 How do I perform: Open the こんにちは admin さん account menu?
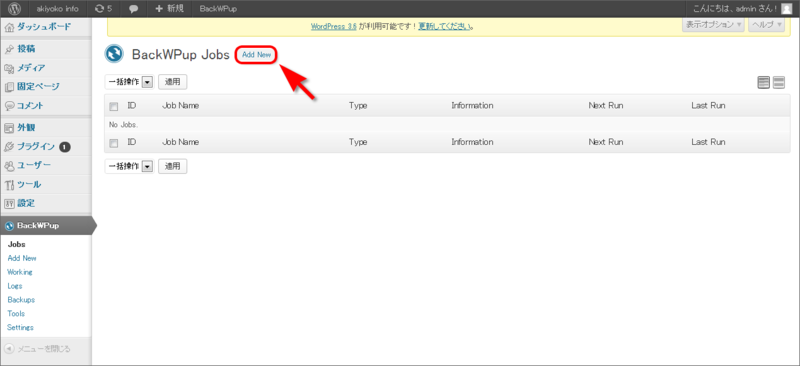(736, 9)
